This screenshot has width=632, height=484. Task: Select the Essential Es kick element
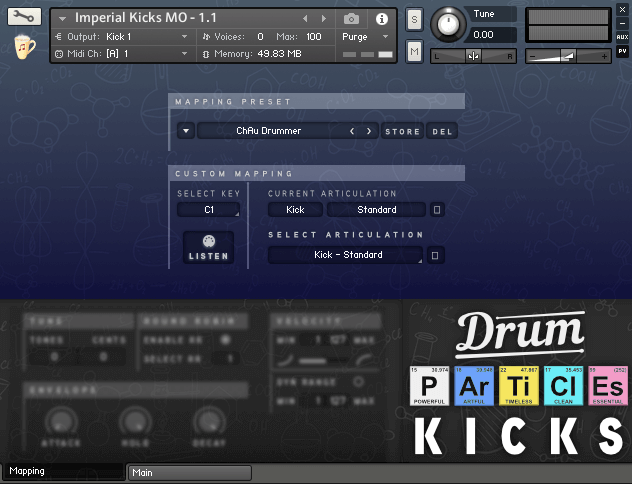[608, 386]
